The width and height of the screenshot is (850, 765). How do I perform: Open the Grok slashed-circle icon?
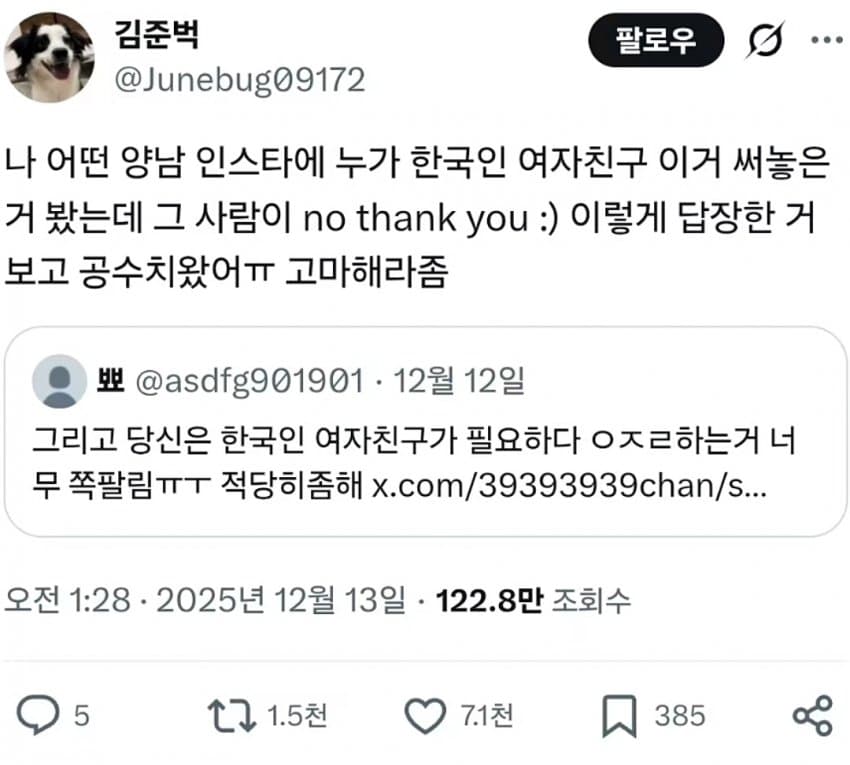[765, 40]
